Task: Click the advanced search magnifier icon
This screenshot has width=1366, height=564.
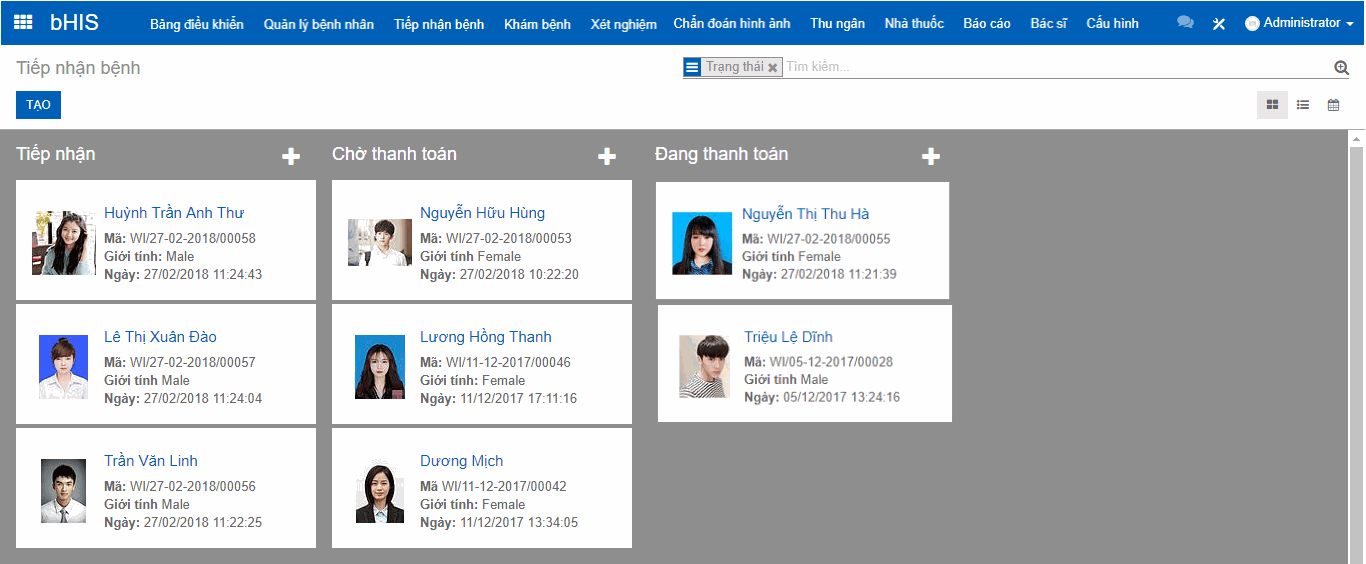Action: click(x=1341, y=67)
